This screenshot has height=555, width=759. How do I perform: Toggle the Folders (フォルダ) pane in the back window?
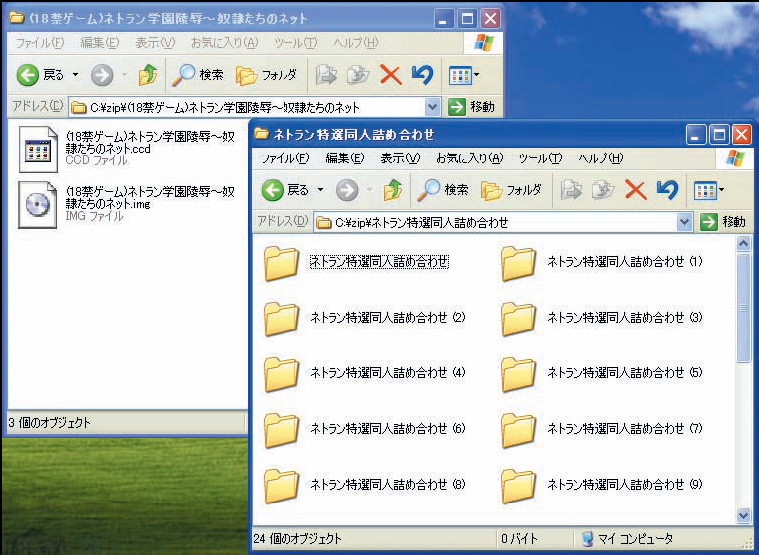pos(266,75)
